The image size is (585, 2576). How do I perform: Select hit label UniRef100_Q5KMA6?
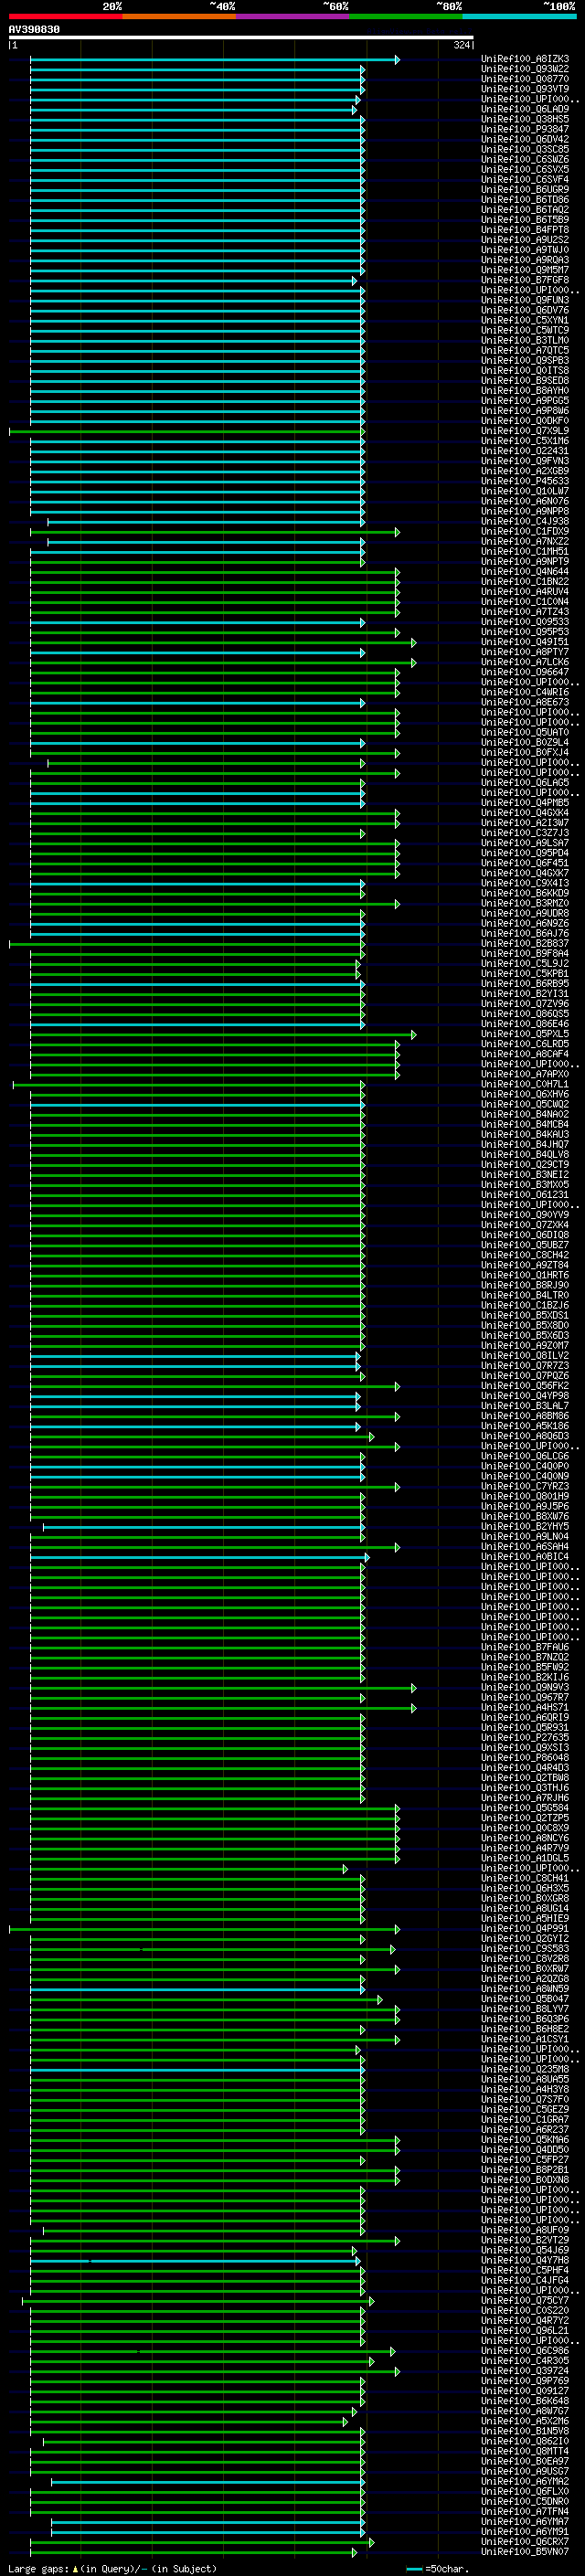(x=525, y=2140)
